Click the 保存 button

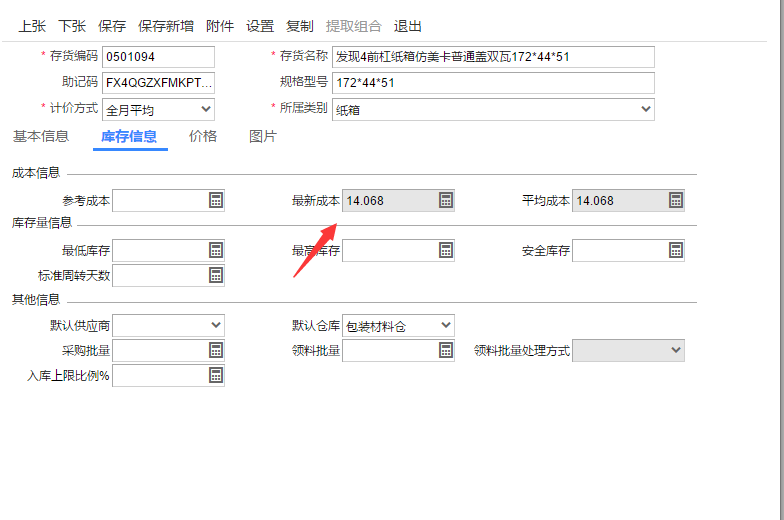[x=112, y=26]
